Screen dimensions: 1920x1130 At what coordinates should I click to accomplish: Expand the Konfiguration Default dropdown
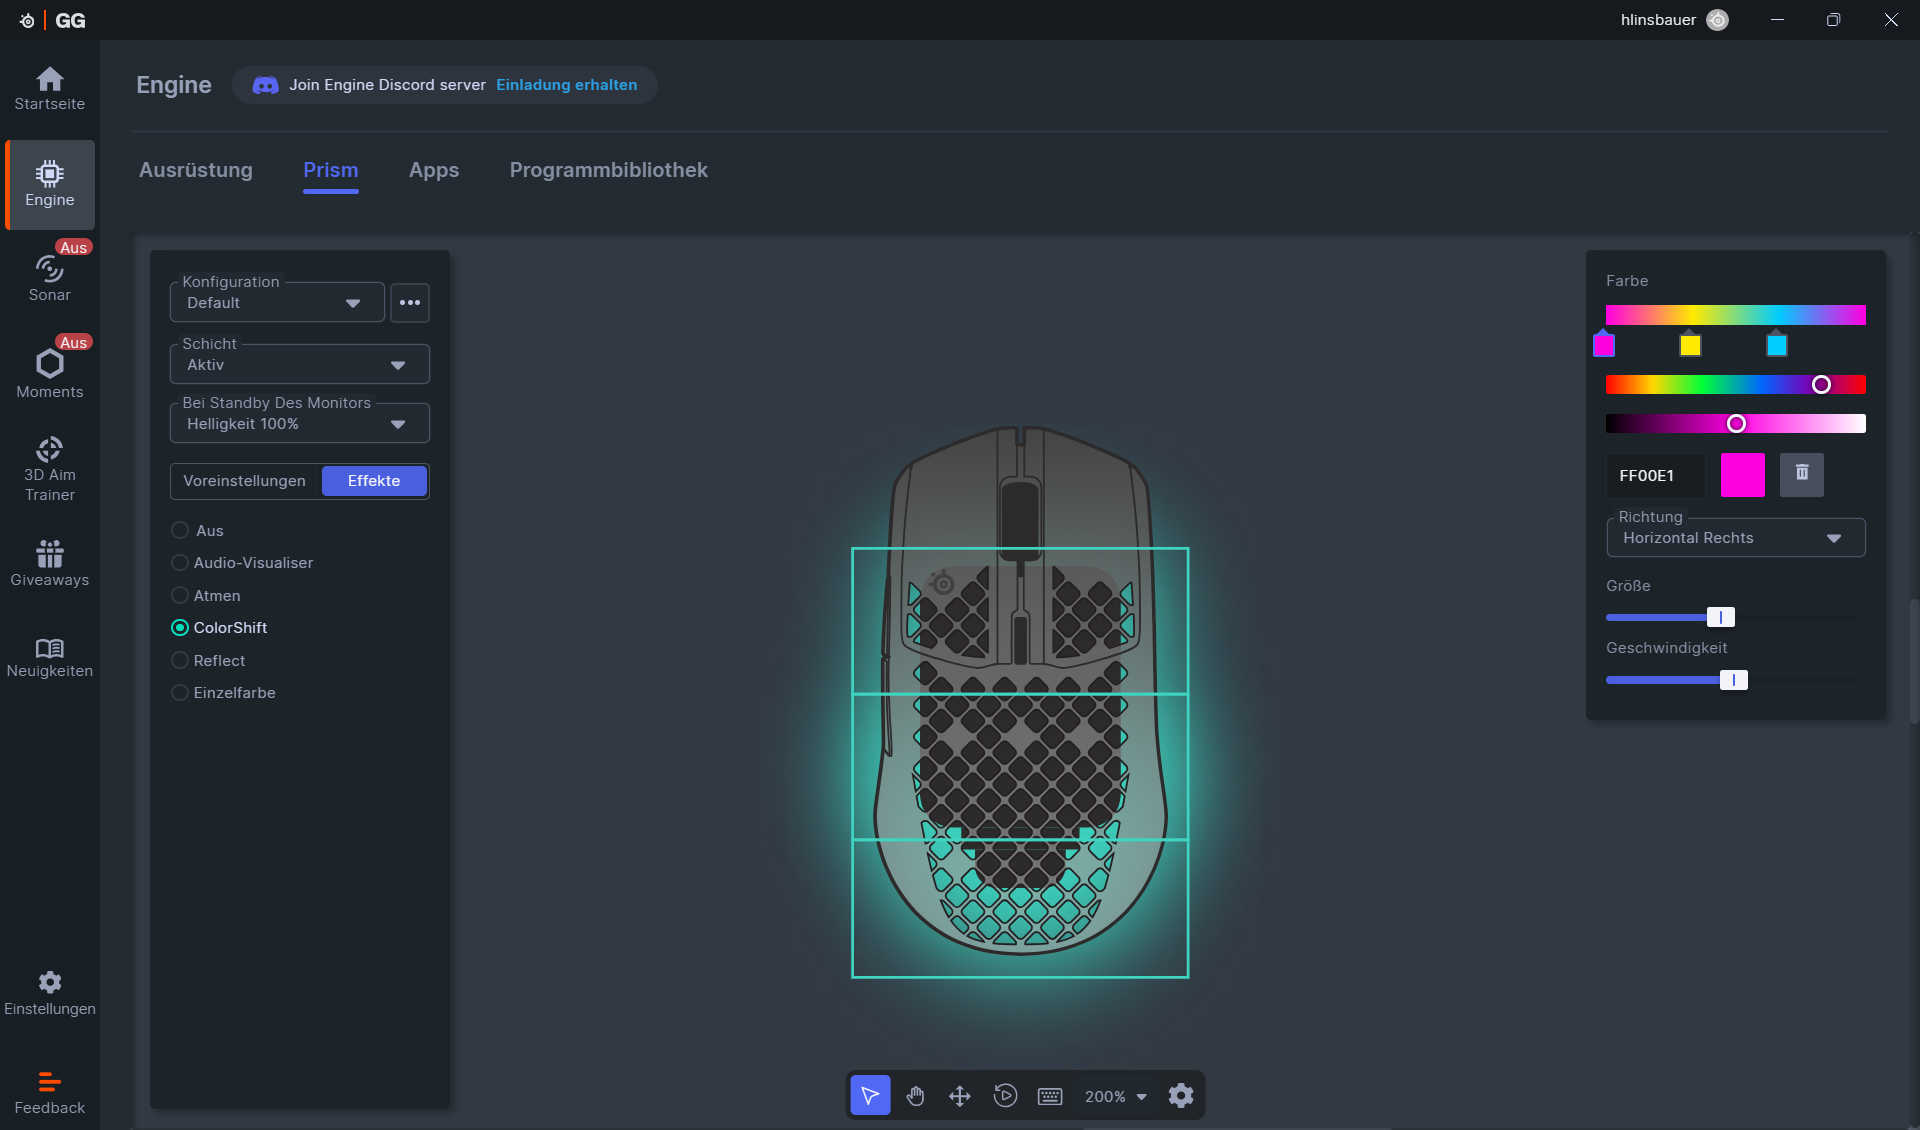[x=277, y=303]
